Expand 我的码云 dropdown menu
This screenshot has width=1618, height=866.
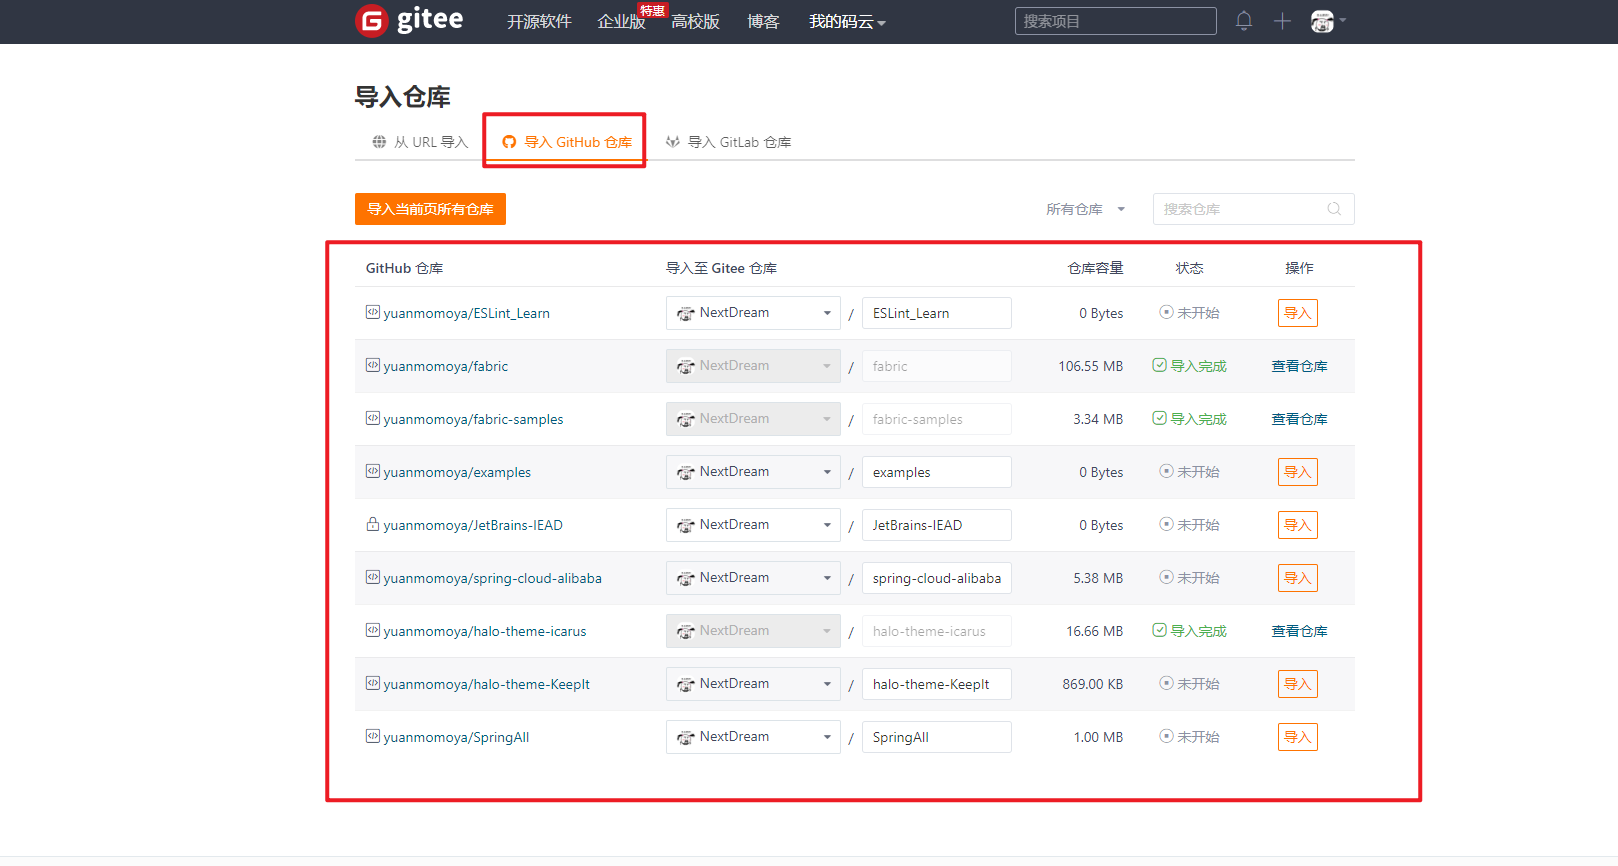click(847, 21)
